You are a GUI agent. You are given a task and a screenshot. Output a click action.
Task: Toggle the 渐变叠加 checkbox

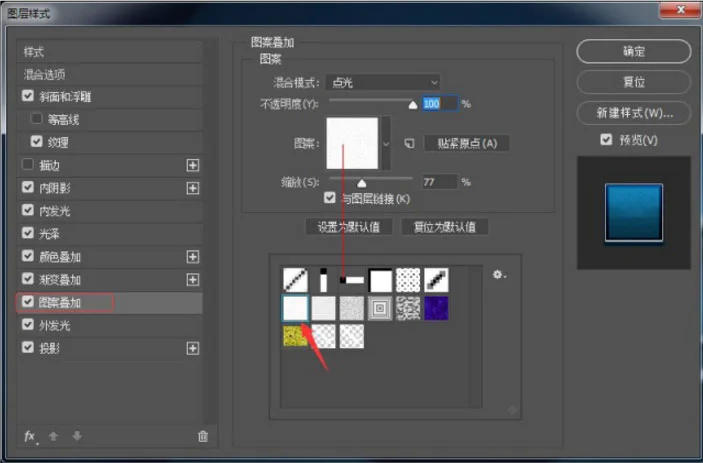click(28, 279)
